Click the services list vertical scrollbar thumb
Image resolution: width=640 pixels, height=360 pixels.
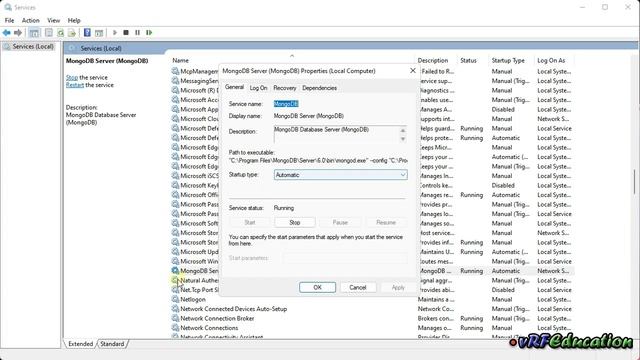634,182
